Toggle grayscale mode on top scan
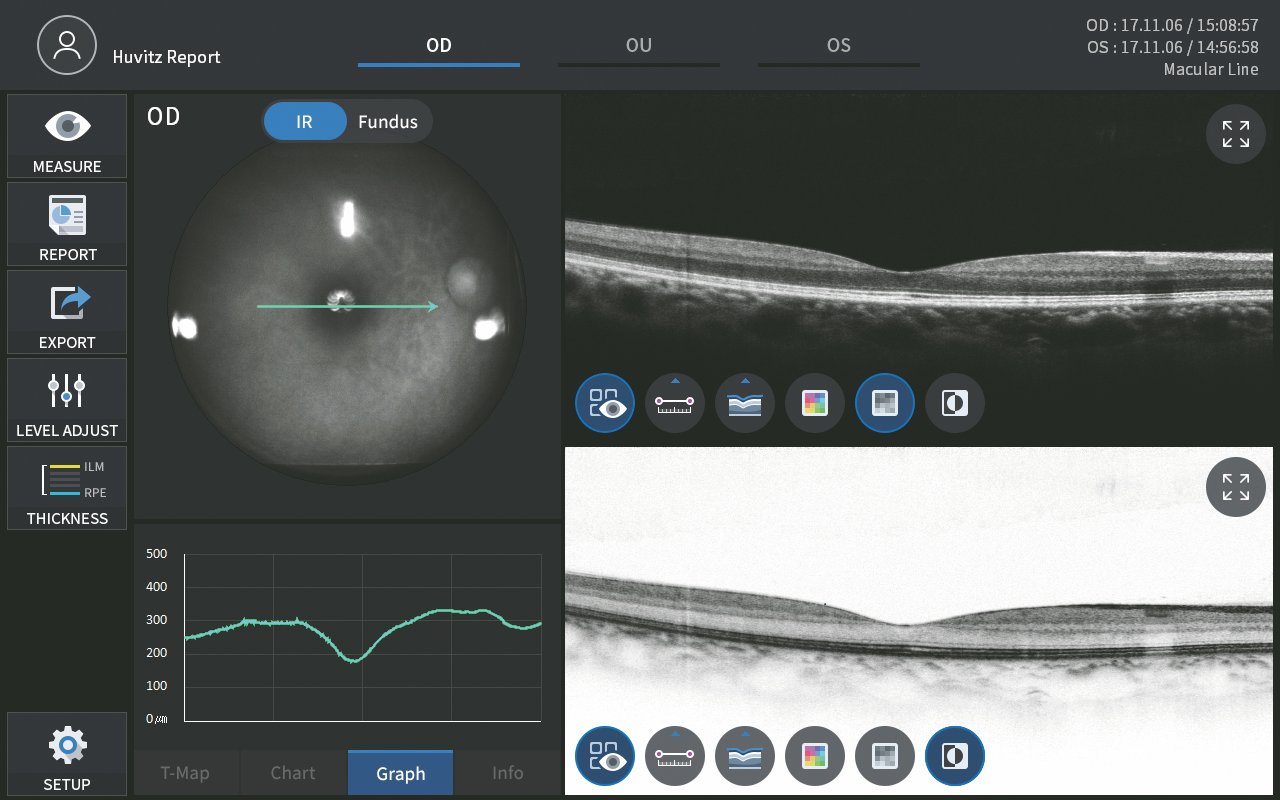This screenshot has height=800, width=1280. click(885, 403)
